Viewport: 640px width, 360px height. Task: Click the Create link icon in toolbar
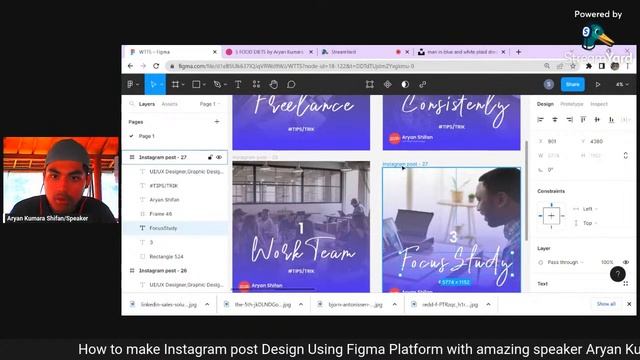coord(423,84)
